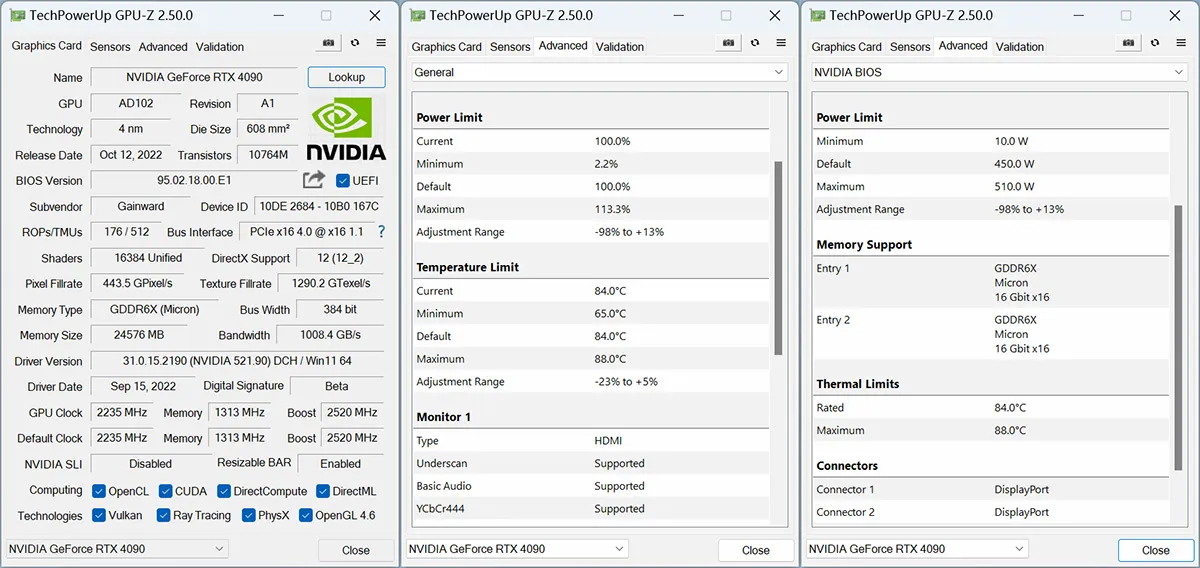
Task: Click the GPU-Z app icon in middle title bar
Action: pos(417,15)
